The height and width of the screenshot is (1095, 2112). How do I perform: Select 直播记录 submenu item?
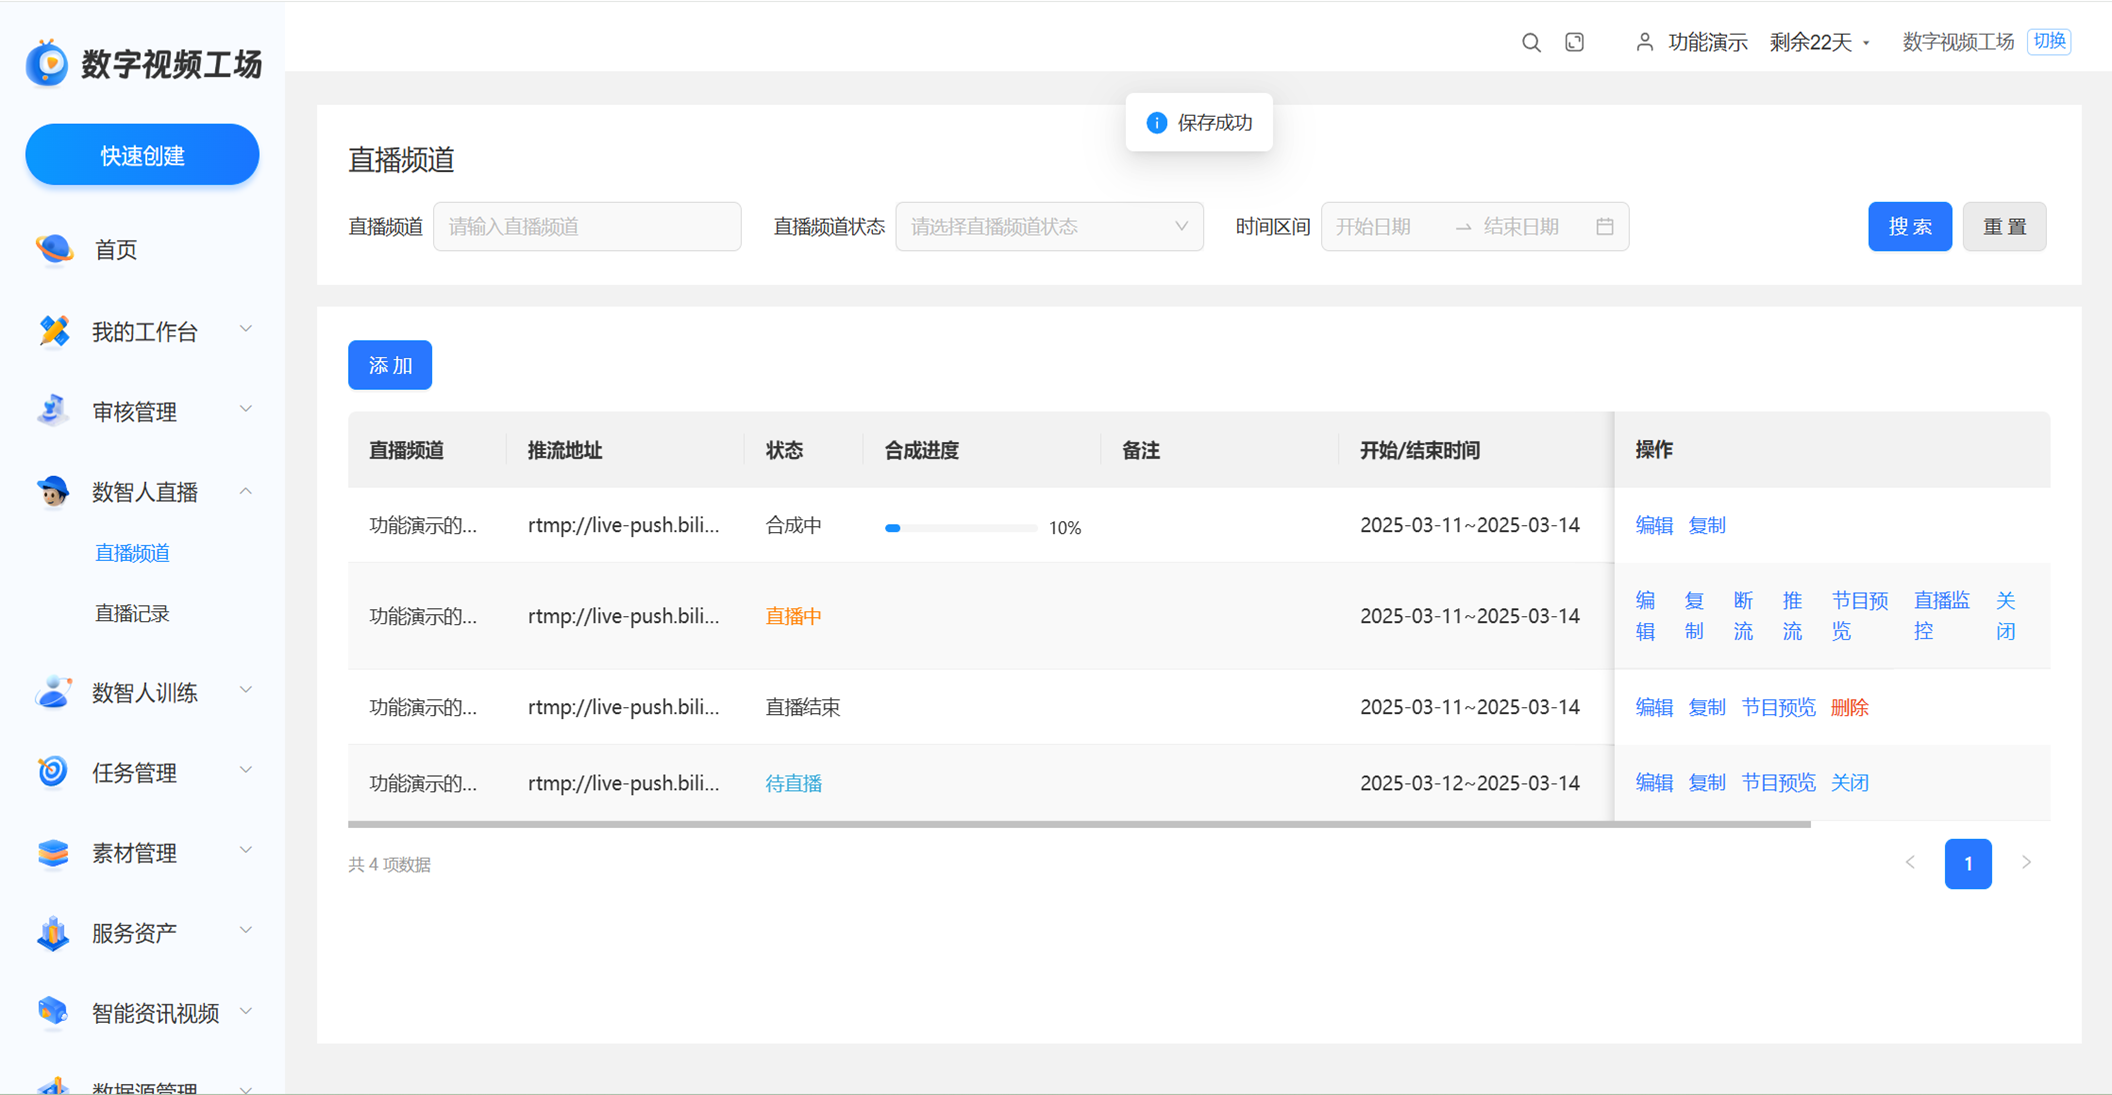[132, 613]
